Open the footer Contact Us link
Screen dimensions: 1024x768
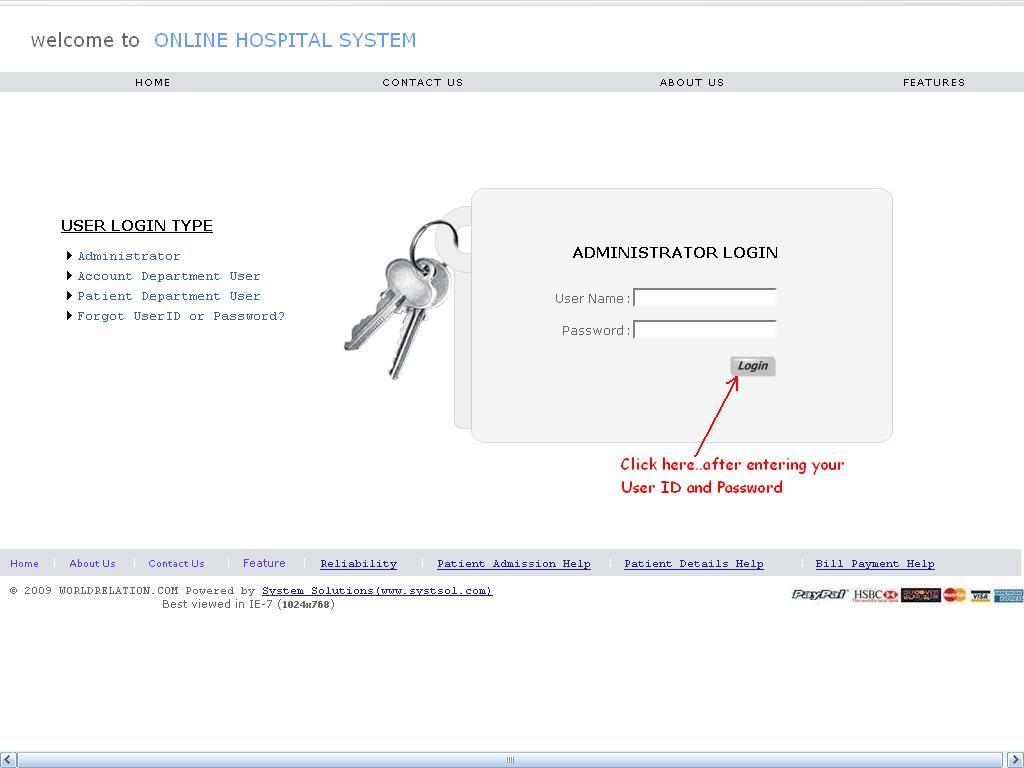(x=176, y=564)
